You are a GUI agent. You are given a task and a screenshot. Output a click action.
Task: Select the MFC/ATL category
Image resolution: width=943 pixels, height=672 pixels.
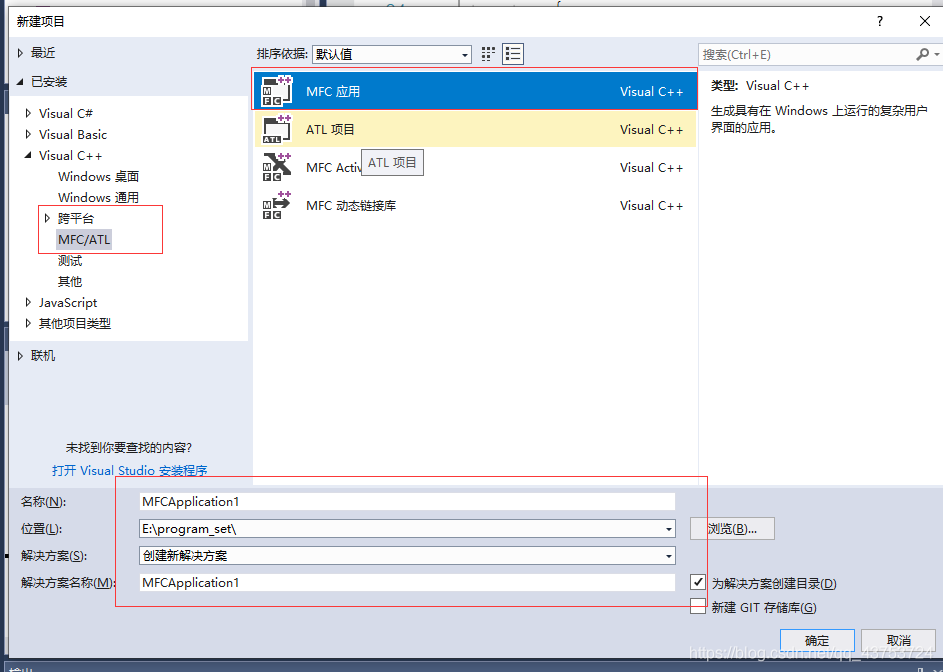point(82,239)
